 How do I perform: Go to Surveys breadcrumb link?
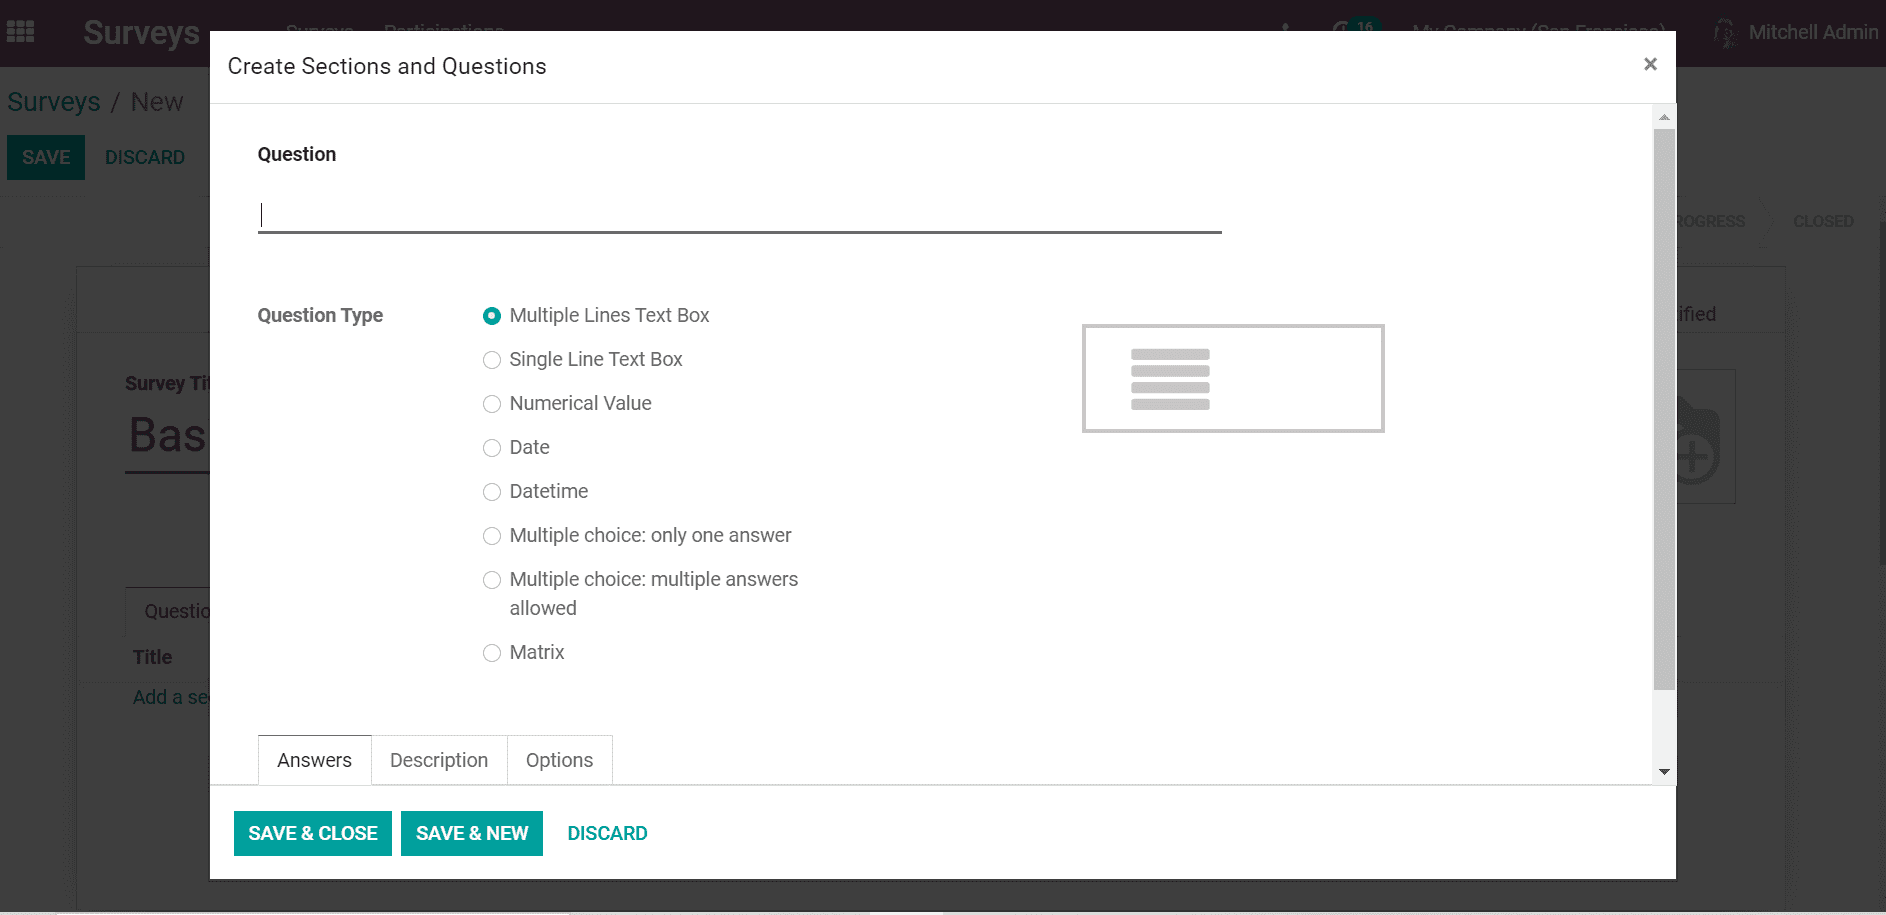tap(54, 102)
